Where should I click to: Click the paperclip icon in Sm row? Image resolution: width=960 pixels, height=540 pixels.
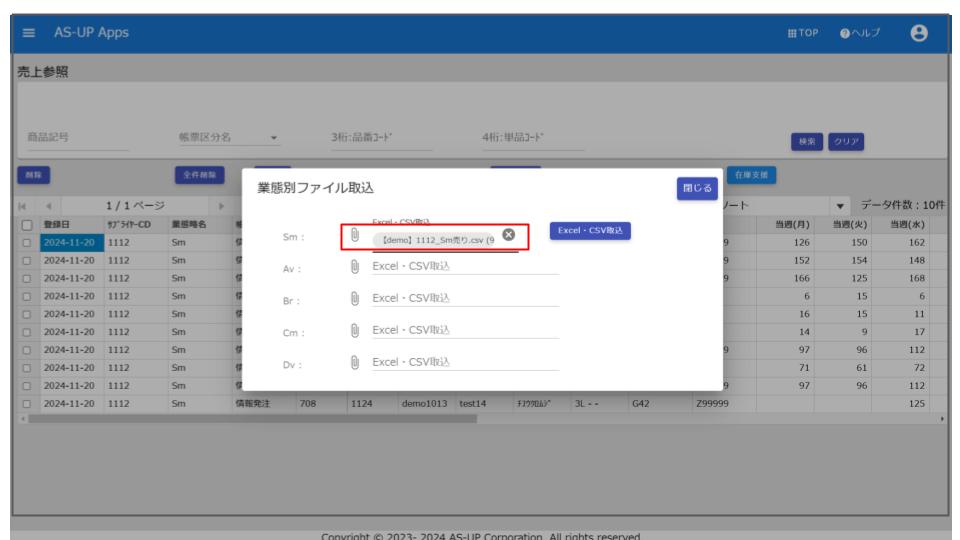click(354, 234)
